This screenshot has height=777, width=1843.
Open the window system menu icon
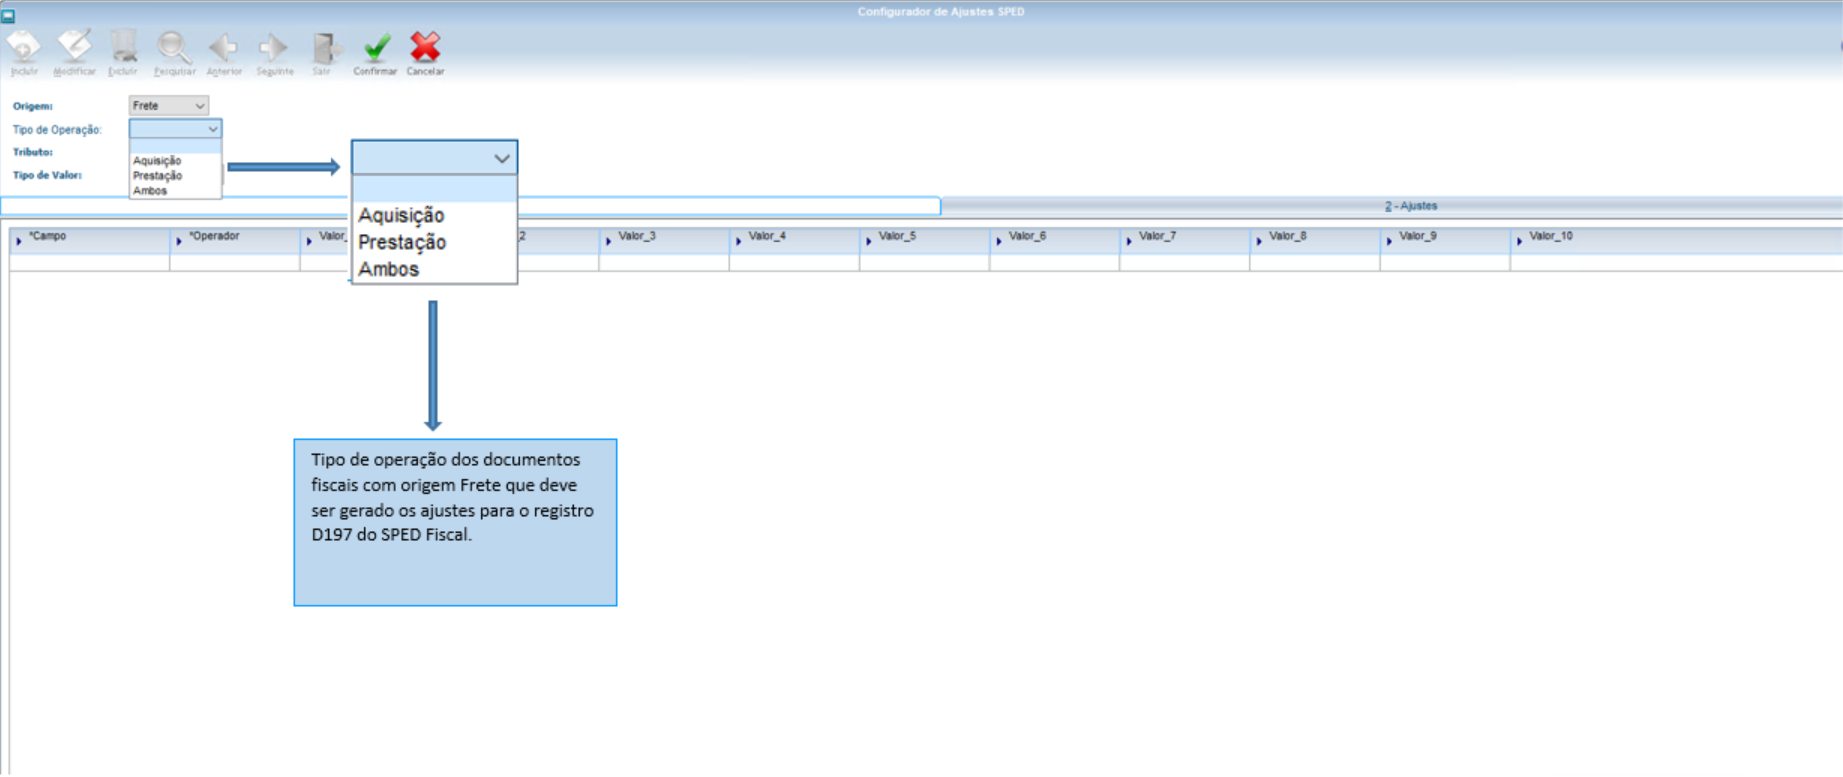tap(8, 15)
